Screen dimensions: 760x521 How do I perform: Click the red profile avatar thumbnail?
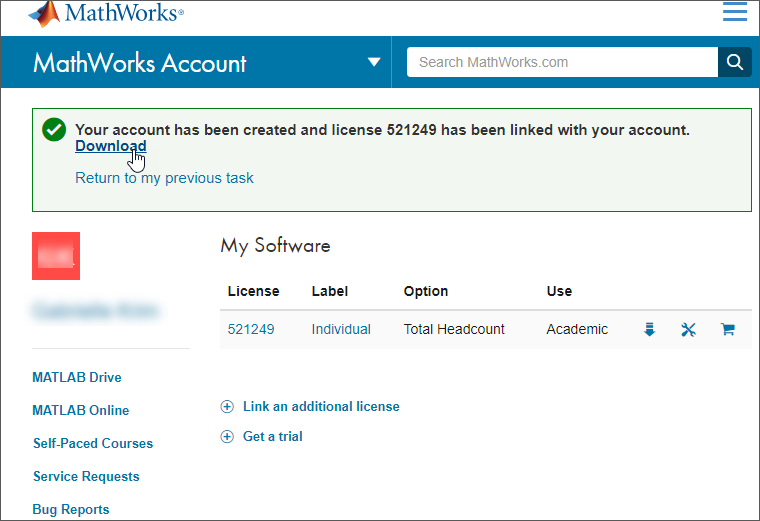(56, 256)
